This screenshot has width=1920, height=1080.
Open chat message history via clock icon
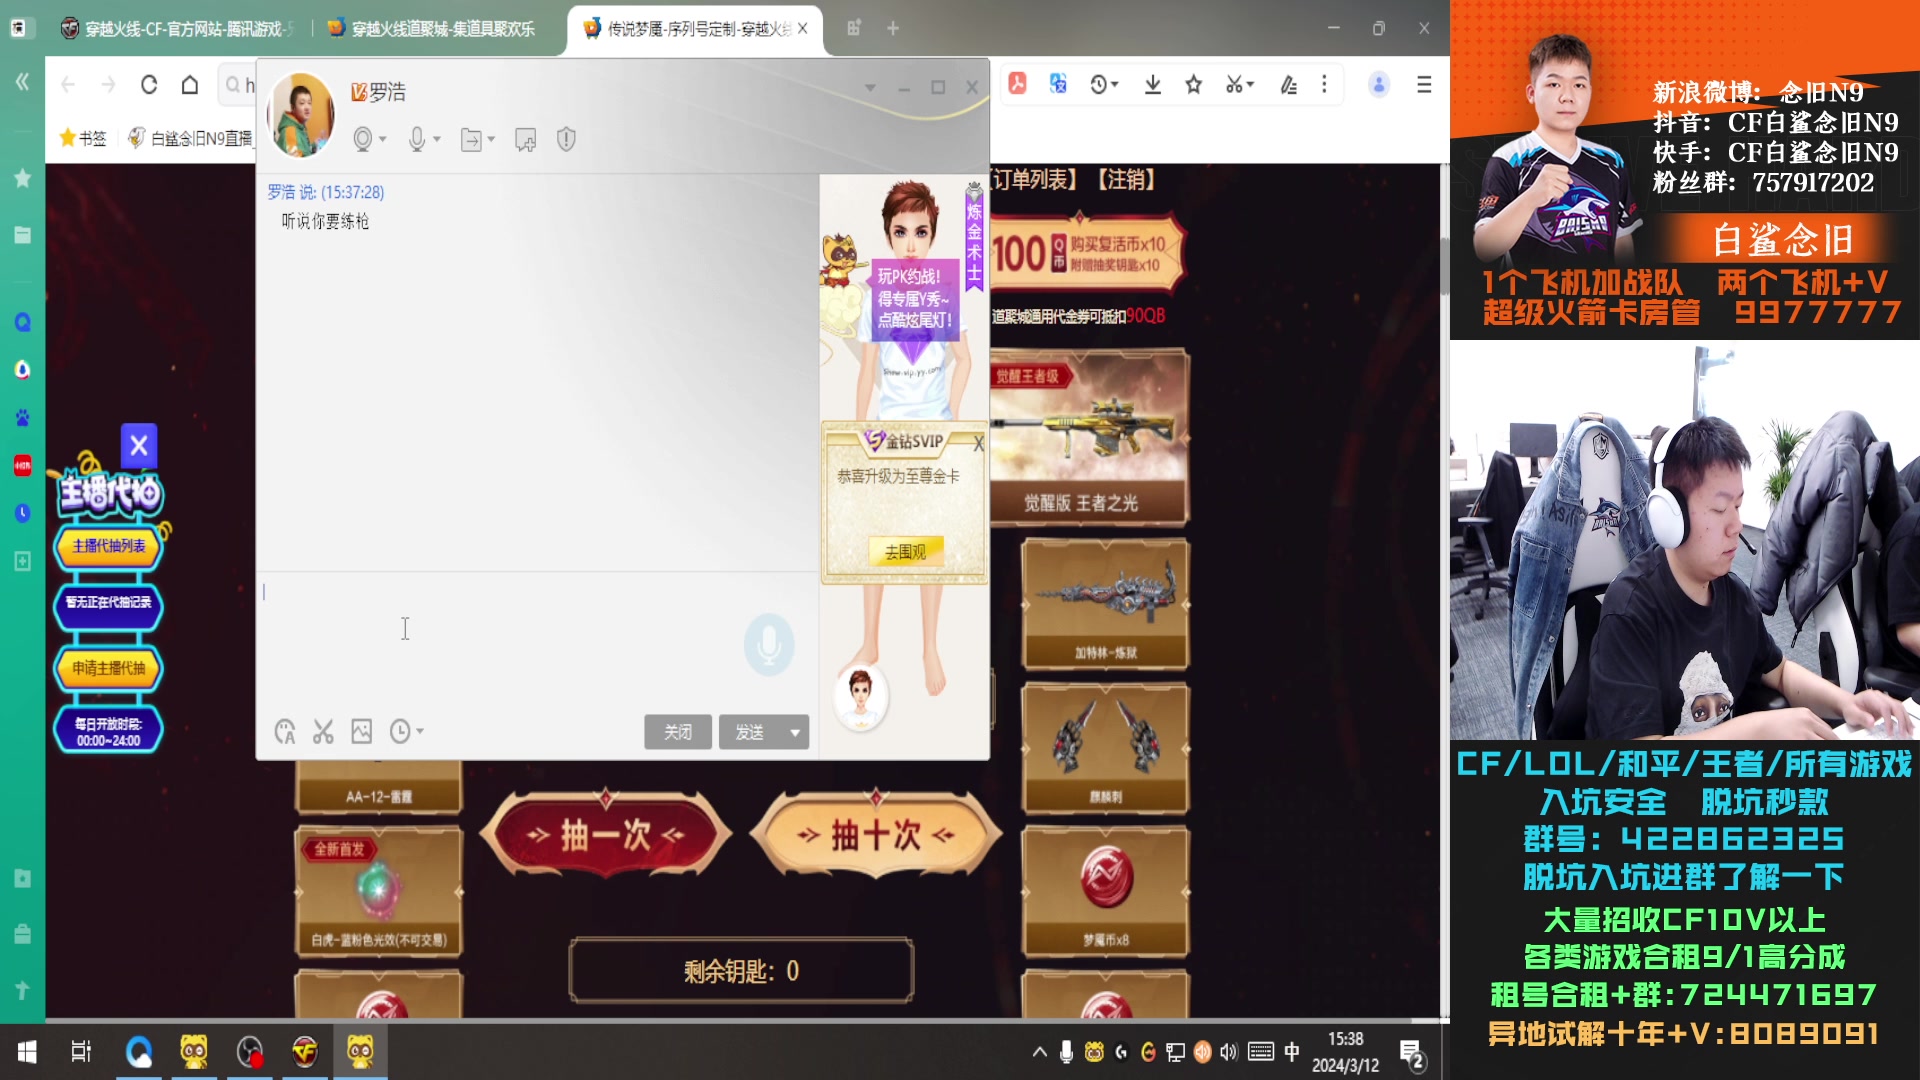coord(400,732)
